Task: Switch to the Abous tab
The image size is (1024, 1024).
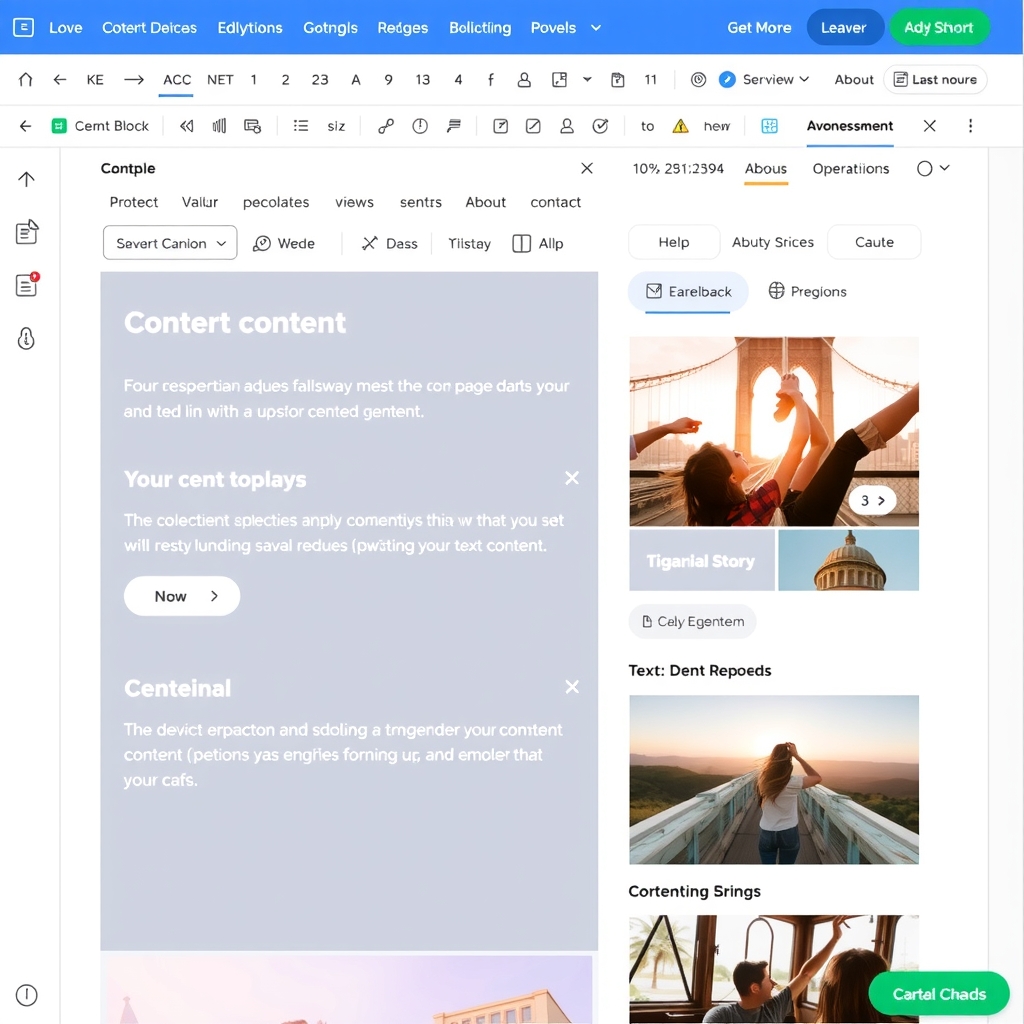Action: [765, 169]
